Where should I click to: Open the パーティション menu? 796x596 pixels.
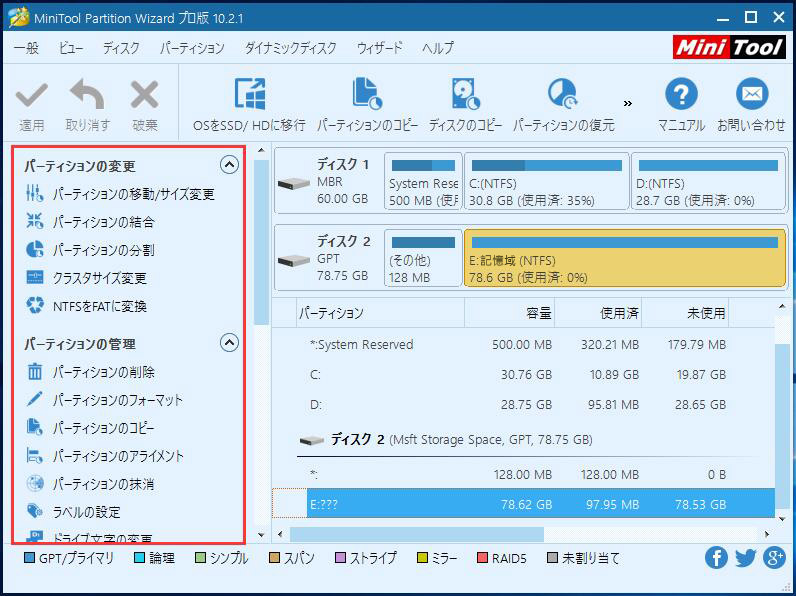[192, 48]
